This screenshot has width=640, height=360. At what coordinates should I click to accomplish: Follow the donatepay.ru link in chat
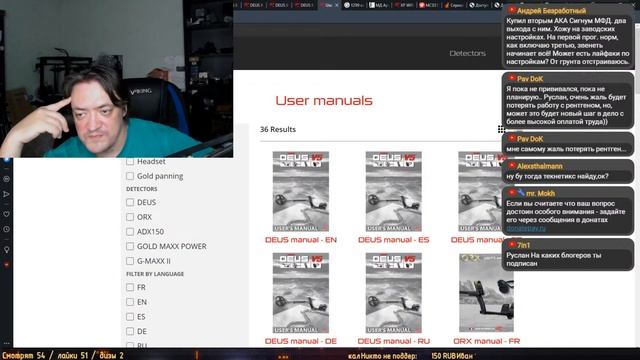526,228
